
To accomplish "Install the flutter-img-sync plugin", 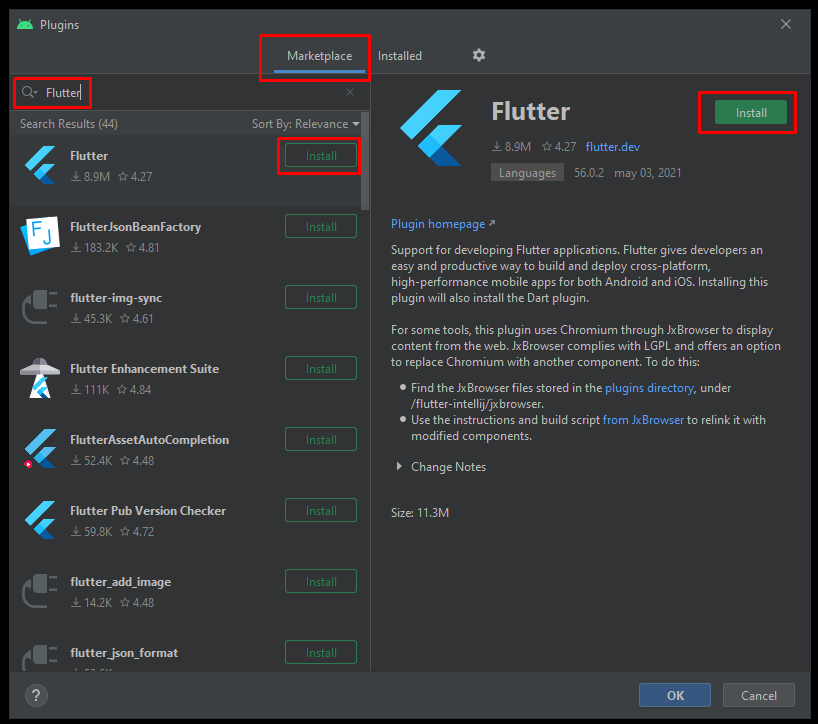I will [321, 297].
